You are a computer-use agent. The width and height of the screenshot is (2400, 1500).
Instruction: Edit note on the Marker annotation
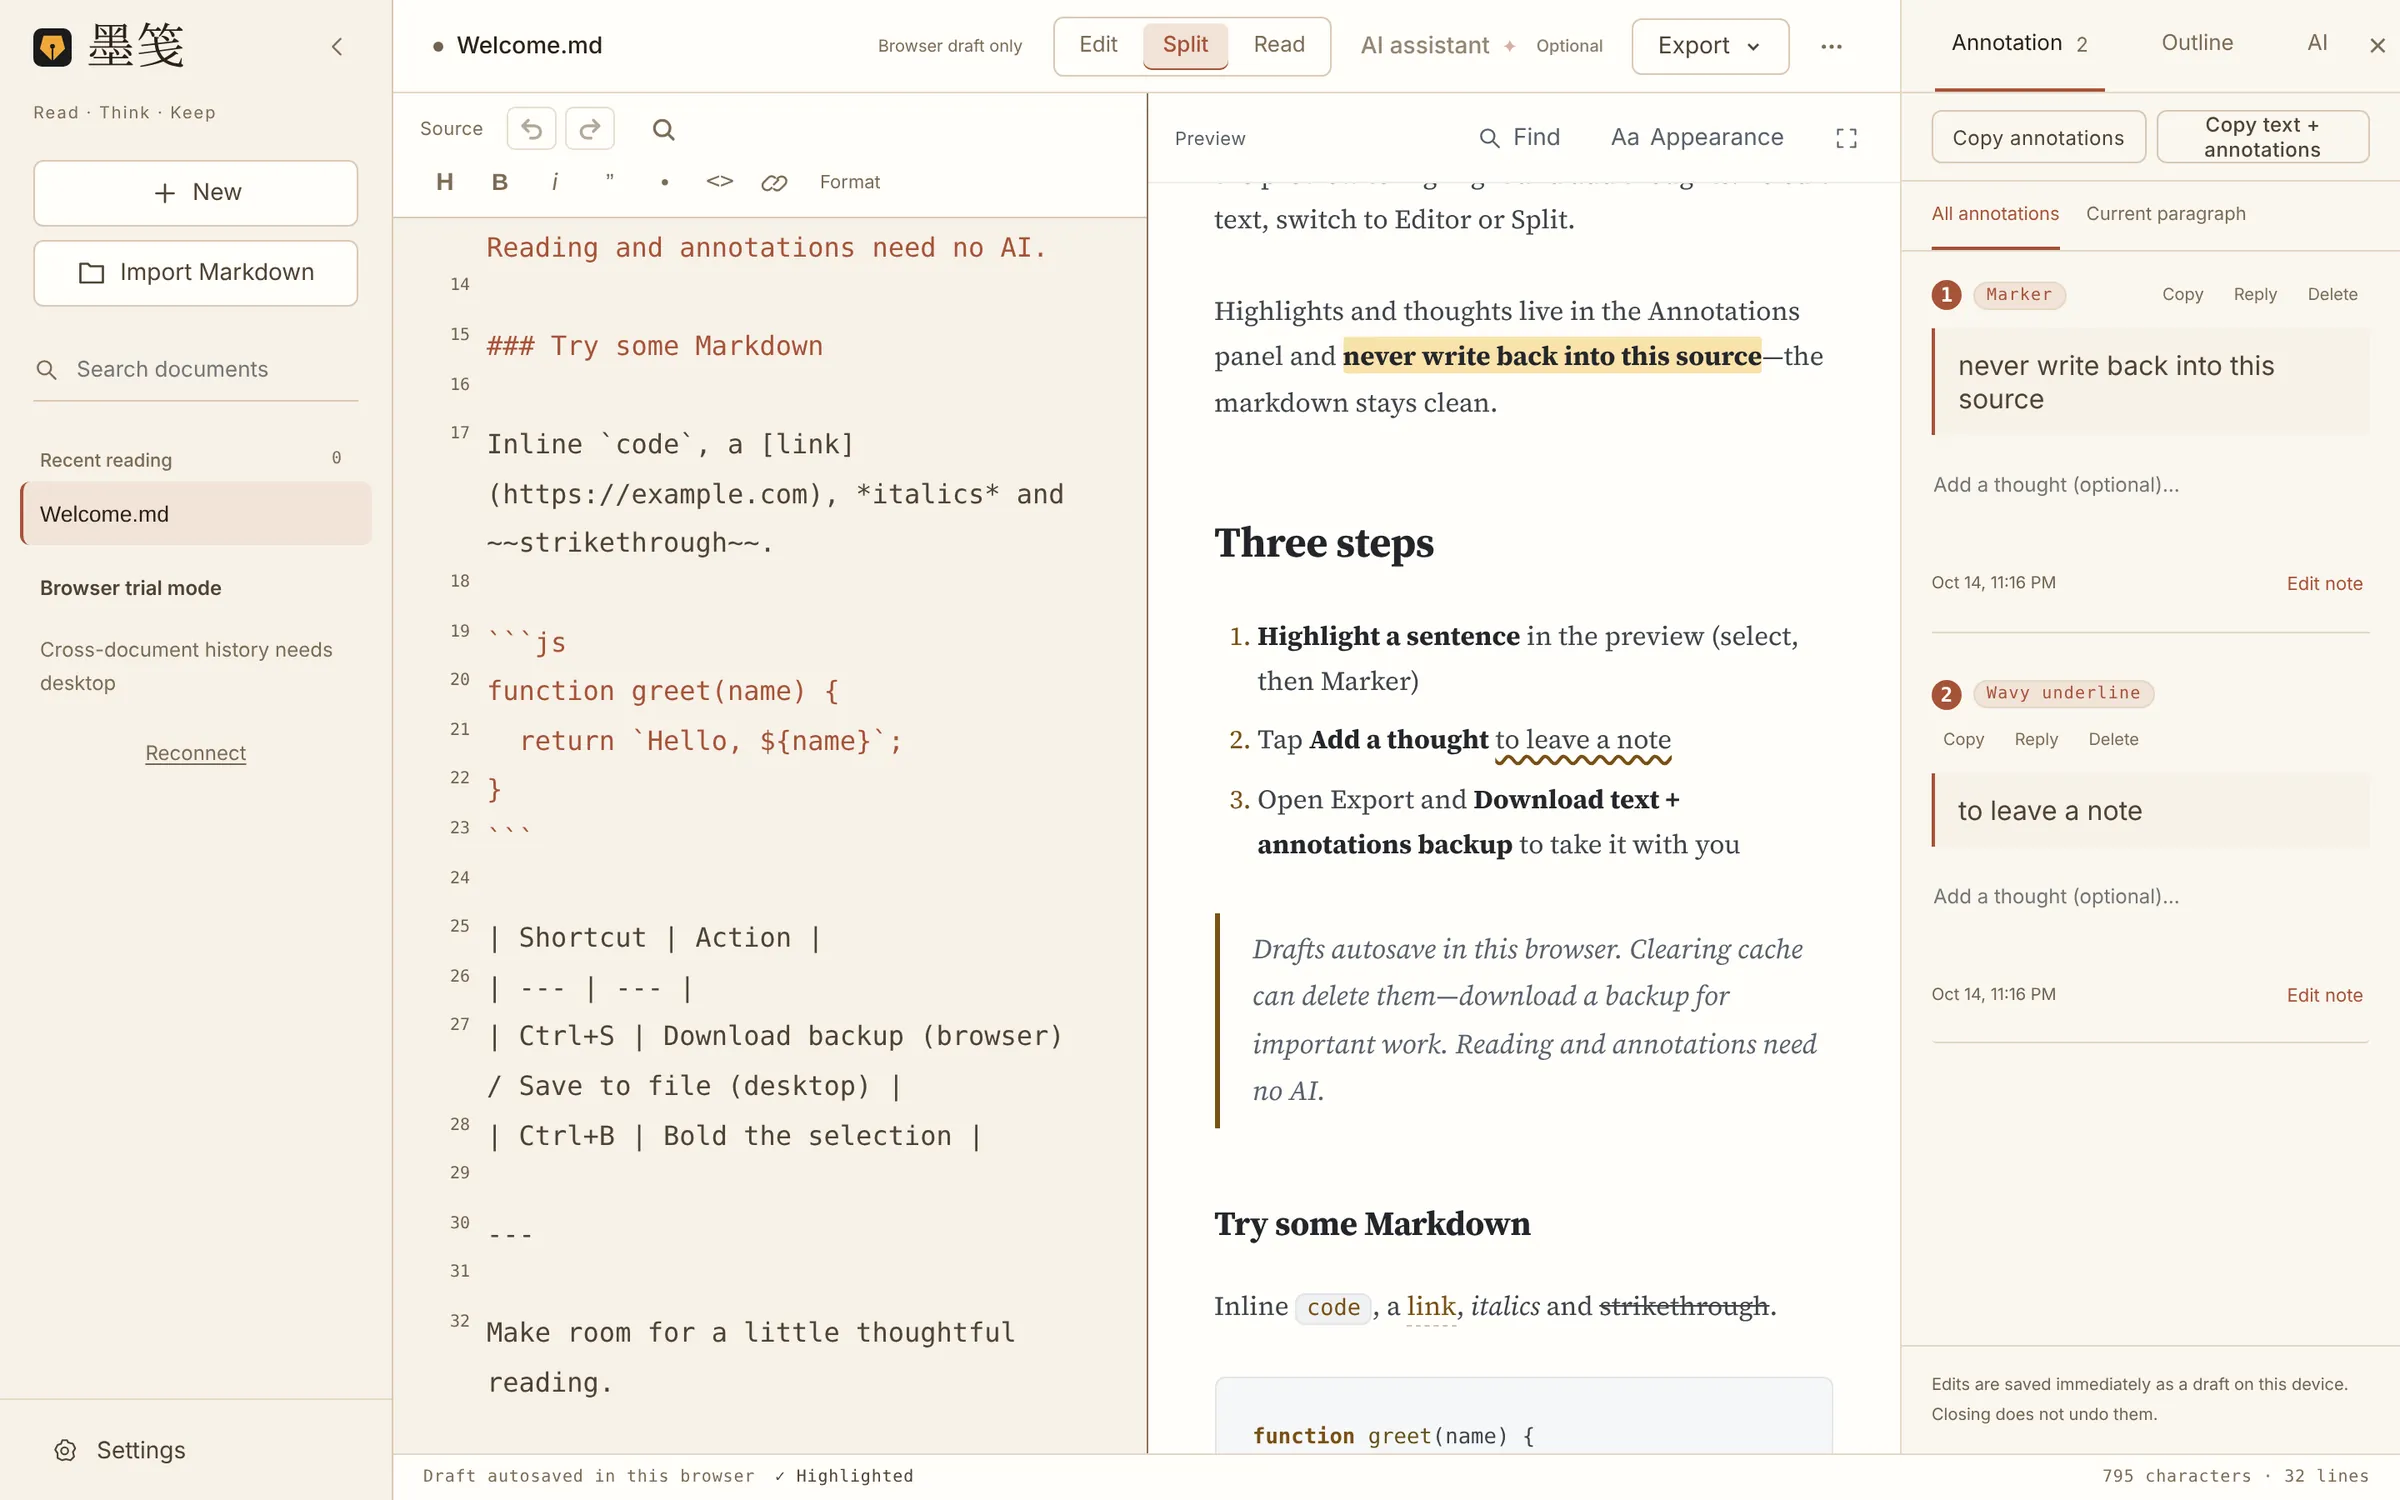click(2324, 584)
